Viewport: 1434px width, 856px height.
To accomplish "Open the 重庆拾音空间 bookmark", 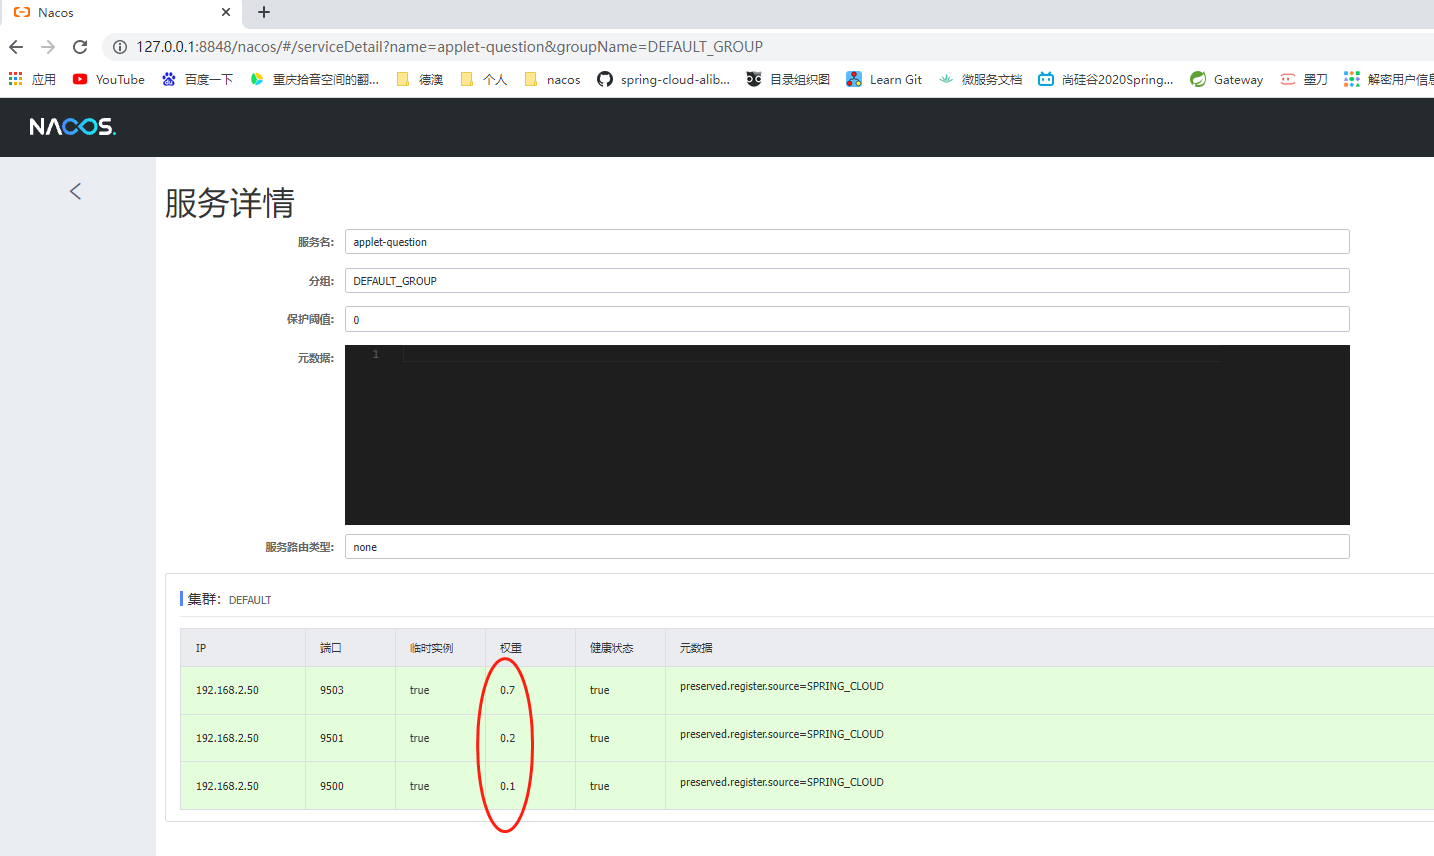I will [x=314, y=79].
